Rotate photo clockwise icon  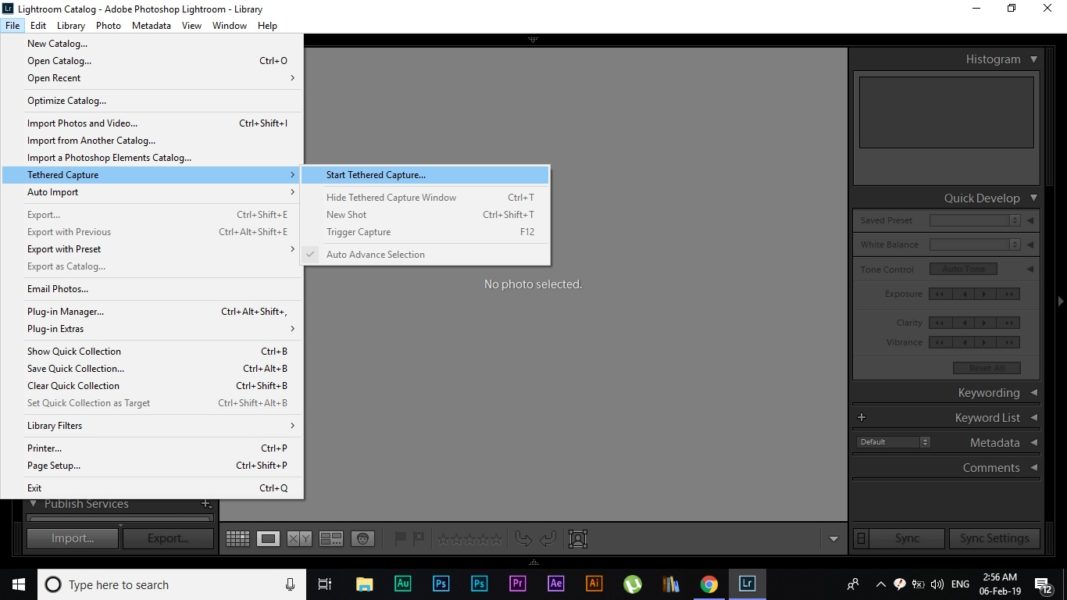548,539
